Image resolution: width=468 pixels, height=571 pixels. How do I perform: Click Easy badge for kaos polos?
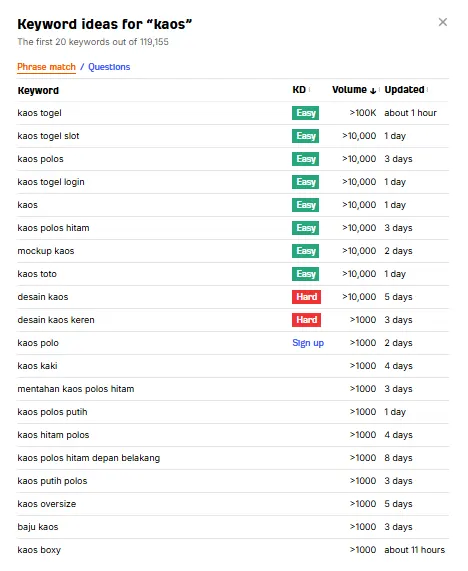tap(305, 159)
